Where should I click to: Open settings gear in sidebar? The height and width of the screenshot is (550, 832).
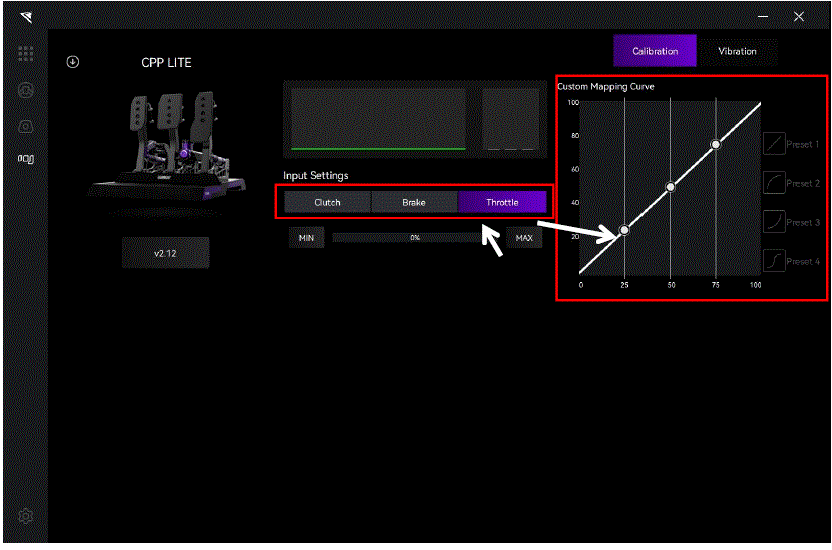click(25, 516)
